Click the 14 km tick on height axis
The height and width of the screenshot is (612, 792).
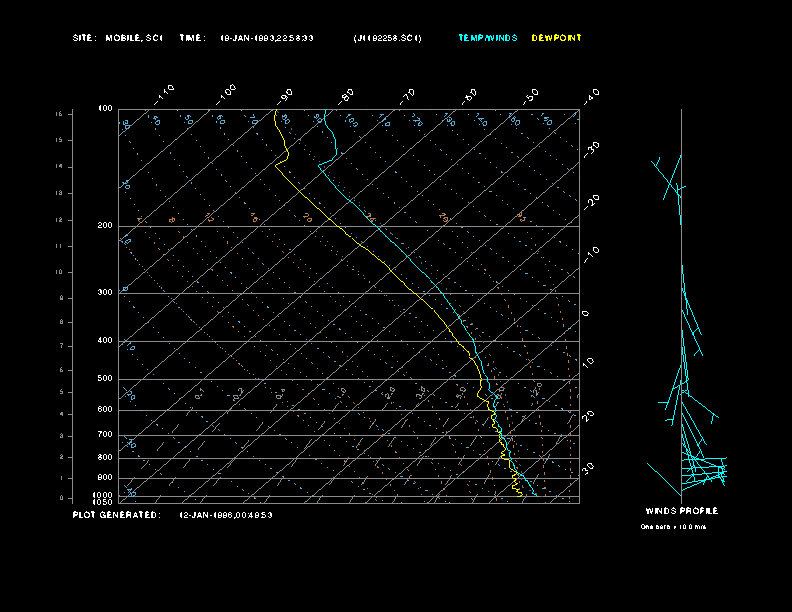click(x=60, y=167)
